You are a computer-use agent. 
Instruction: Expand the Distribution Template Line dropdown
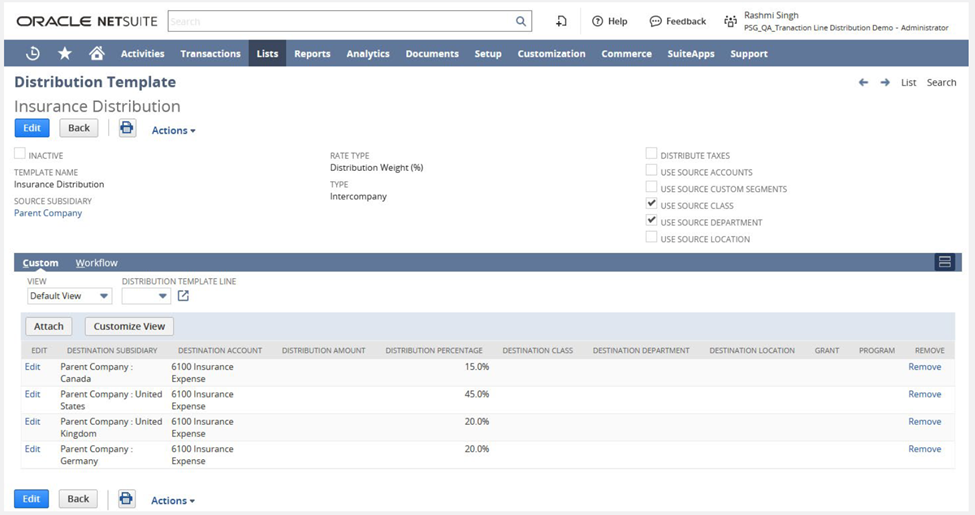(x=147, y=296)
